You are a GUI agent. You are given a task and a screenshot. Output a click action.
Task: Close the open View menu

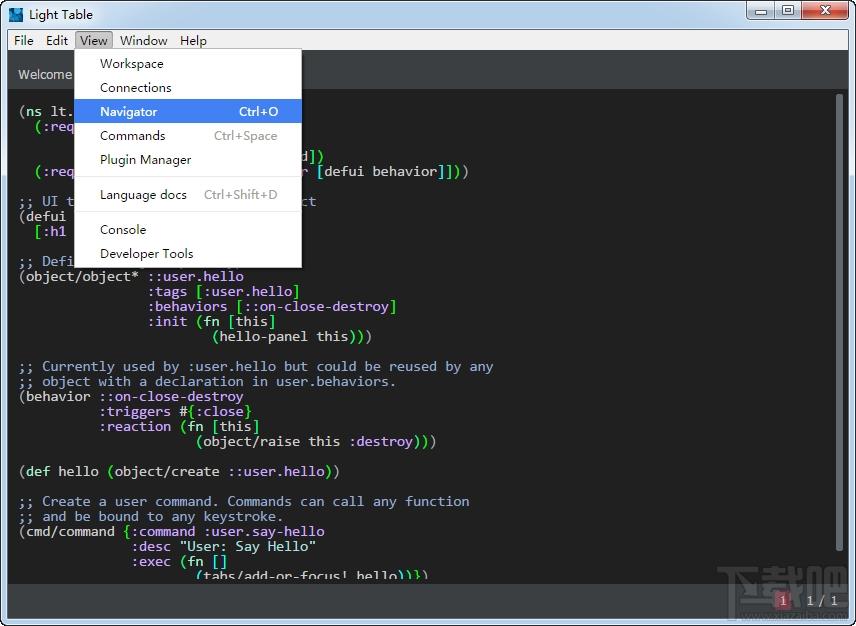(x=93, y=40)
